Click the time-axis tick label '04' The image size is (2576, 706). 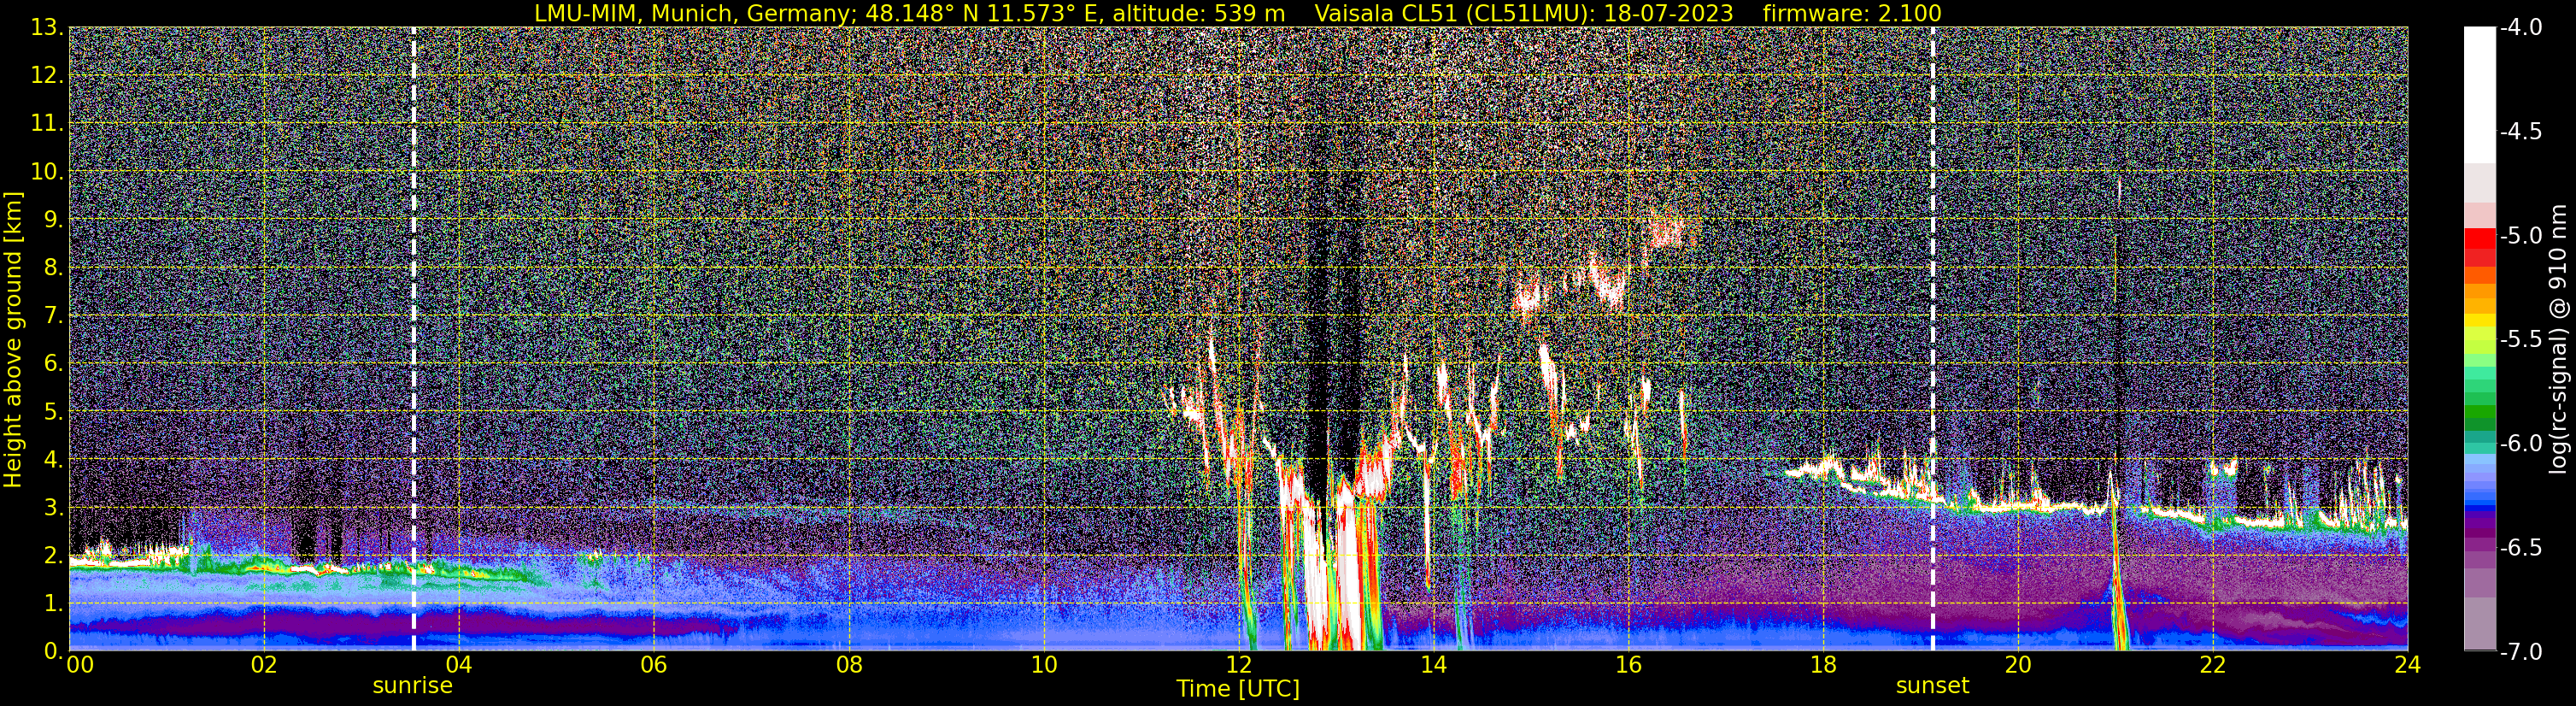[458, 665]
